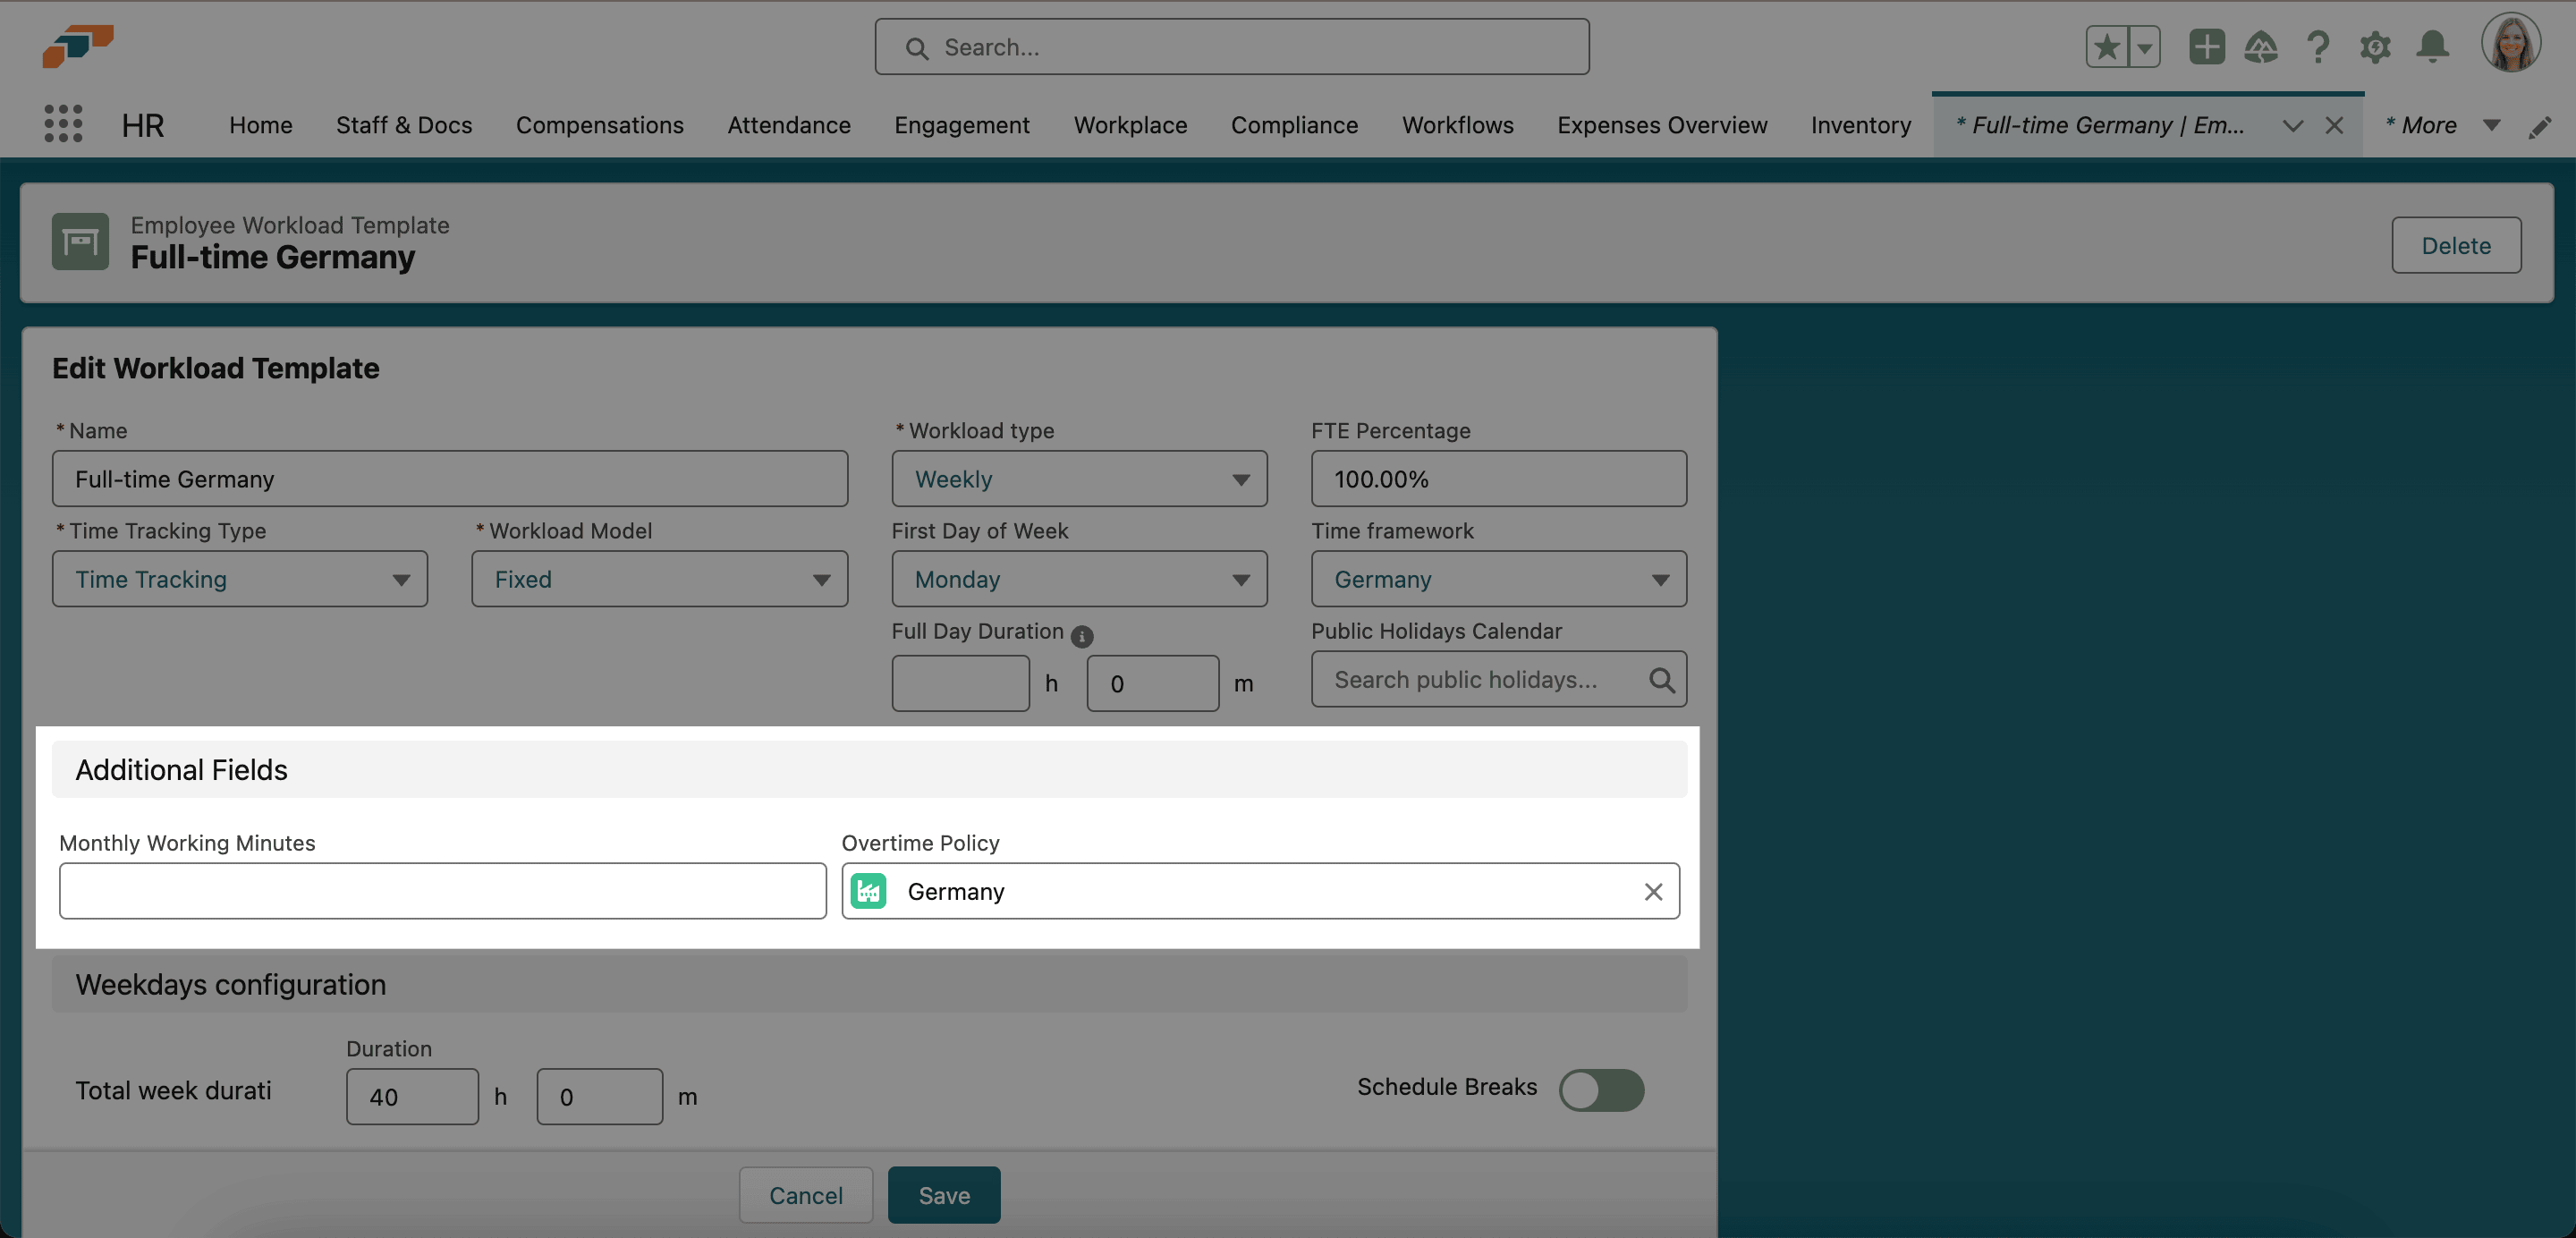The image size is (2576, 1238).
Task: Click the Full Day Duration hours field
Action: coord(960,683)
